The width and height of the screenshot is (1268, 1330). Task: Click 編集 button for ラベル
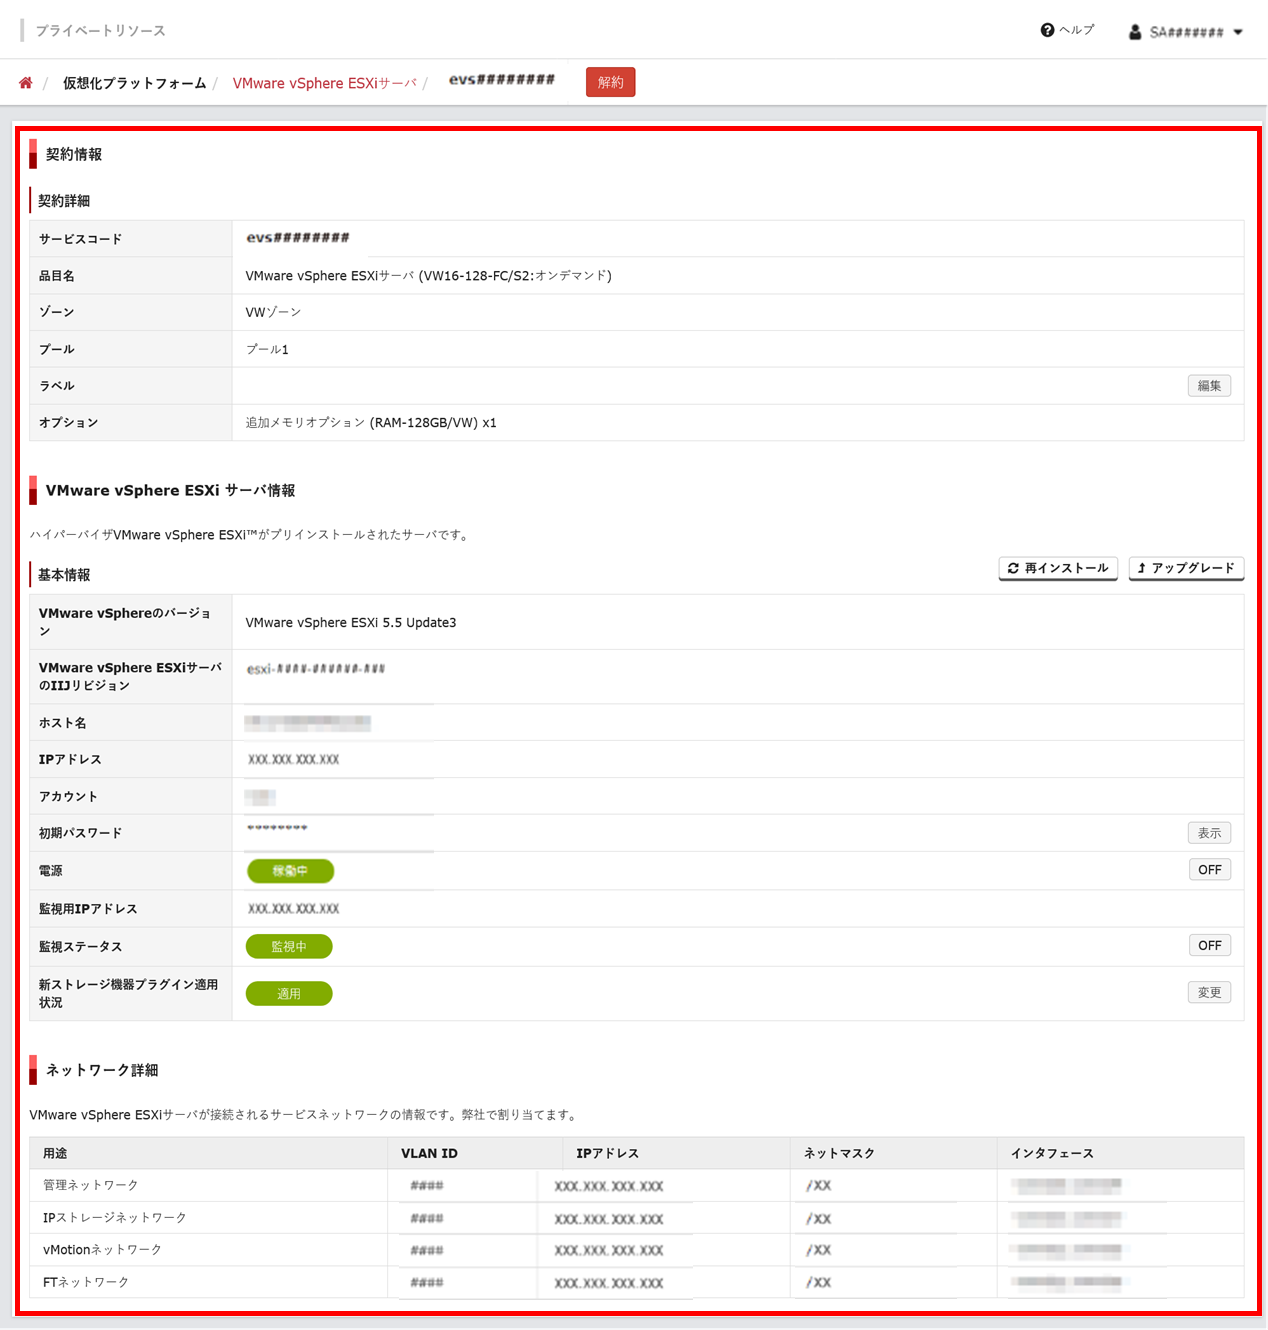pyautogui.click(x=1209, y=386)
